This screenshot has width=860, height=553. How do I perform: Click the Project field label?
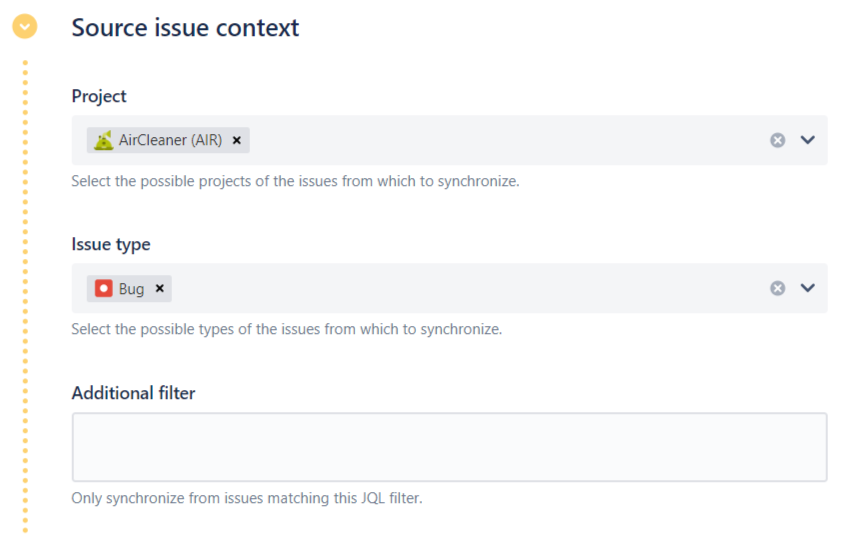99,96
